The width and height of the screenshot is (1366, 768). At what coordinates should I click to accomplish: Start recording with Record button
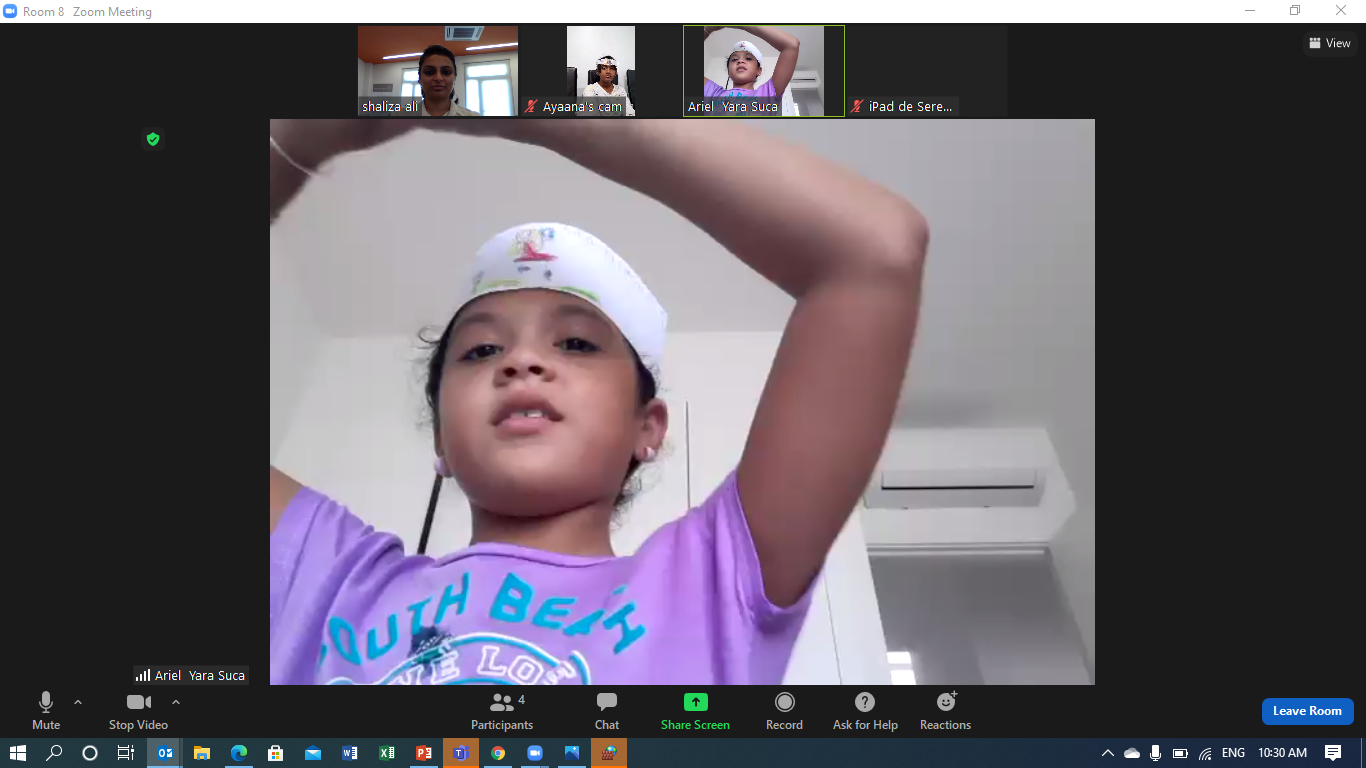pos(784,710)
